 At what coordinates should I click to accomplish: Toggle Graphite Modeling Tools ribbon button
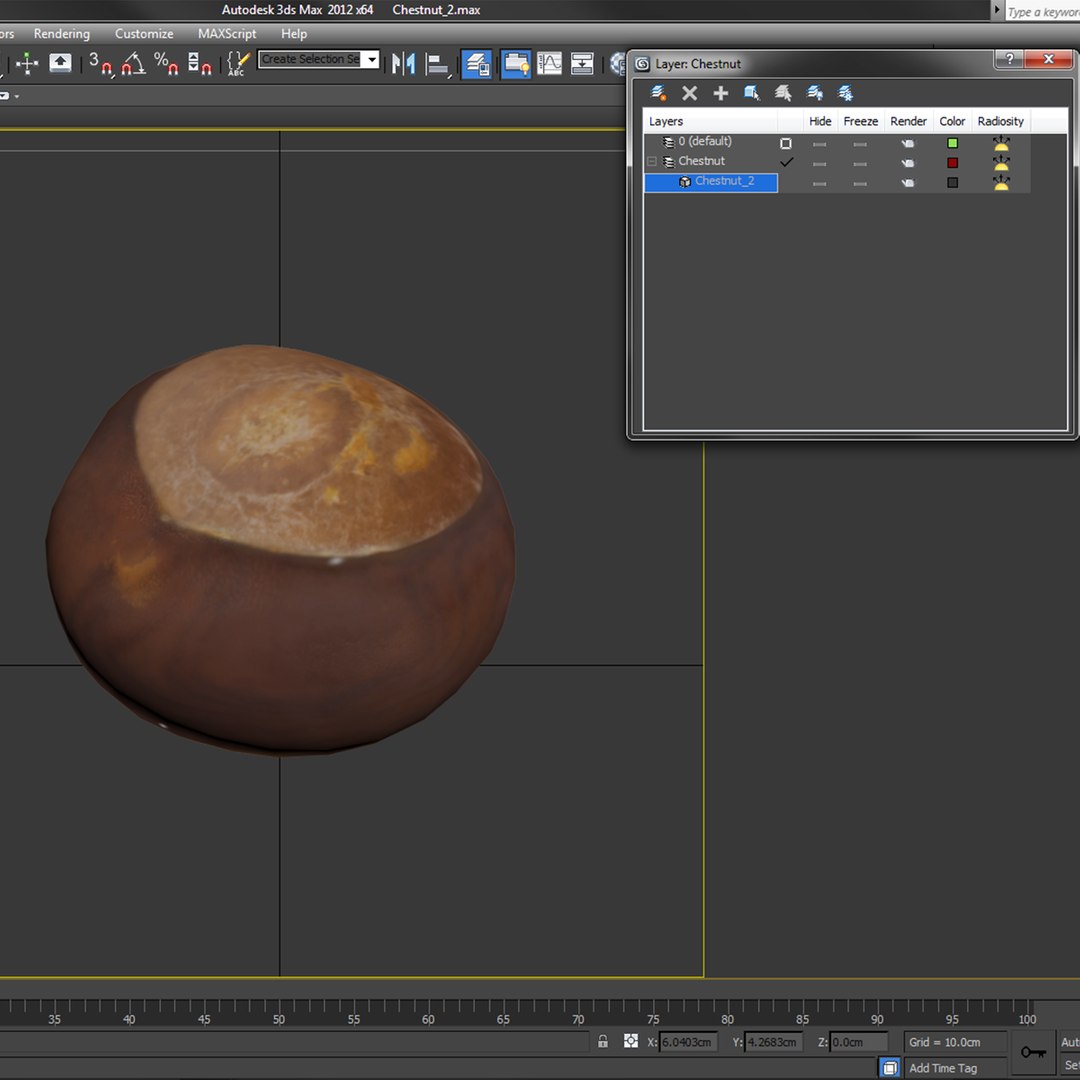pos(515,64)
